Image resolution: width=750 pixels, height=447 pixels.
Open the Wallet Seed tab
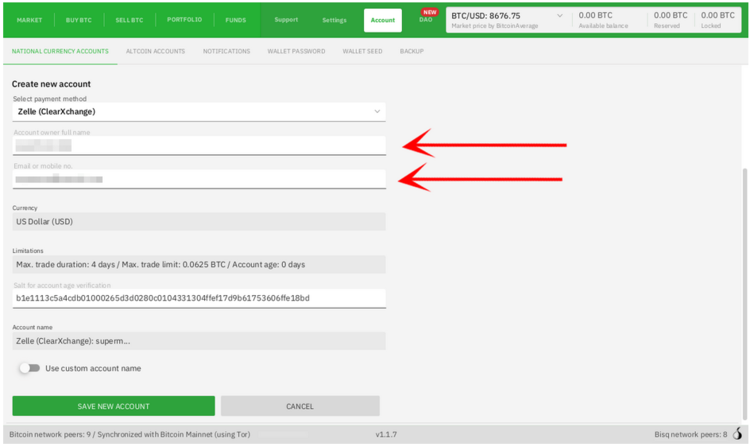point(362,51)
